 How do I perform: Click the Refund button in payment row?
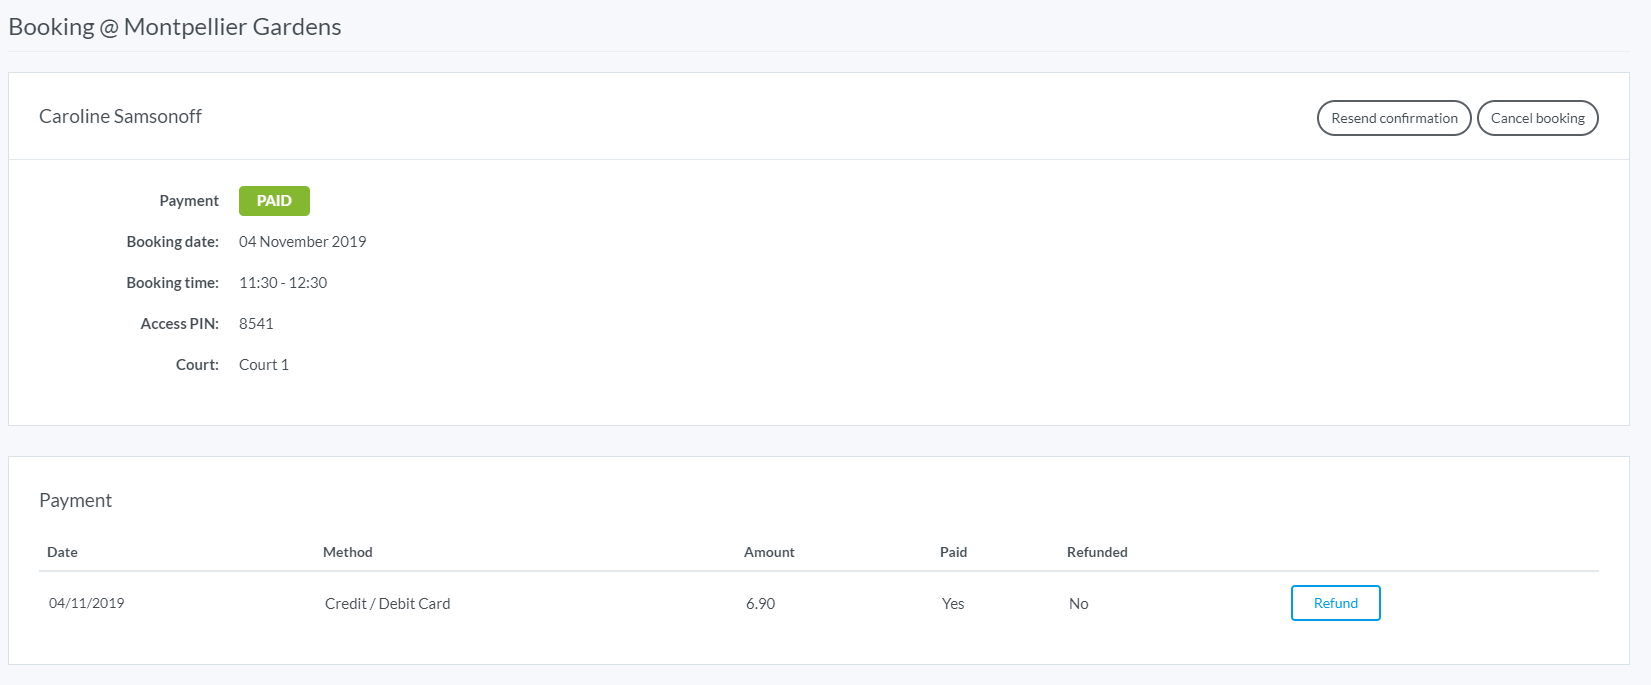tap(1335, 603)
